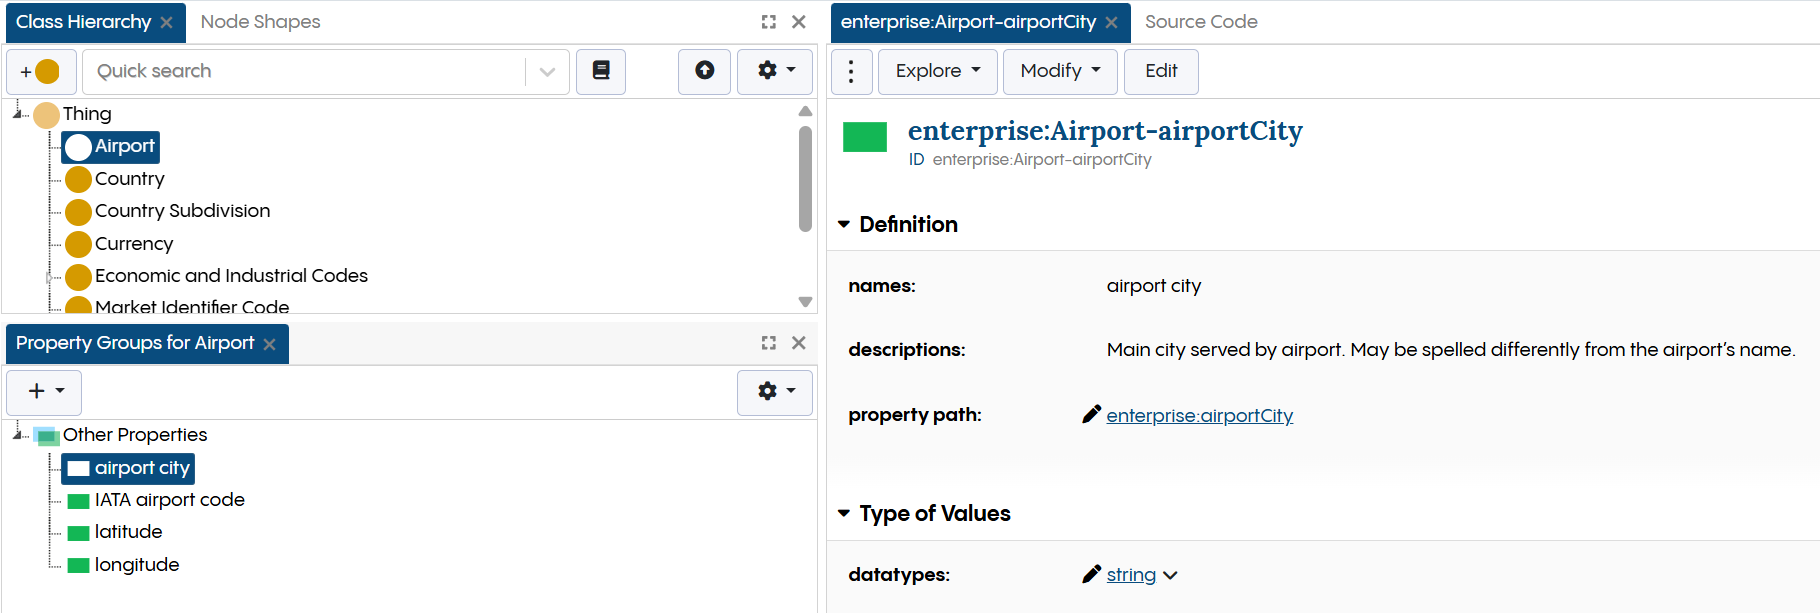Maximize the Class Hierarchy panel
The image size is (1820, 613).
(x=769, y=22)
